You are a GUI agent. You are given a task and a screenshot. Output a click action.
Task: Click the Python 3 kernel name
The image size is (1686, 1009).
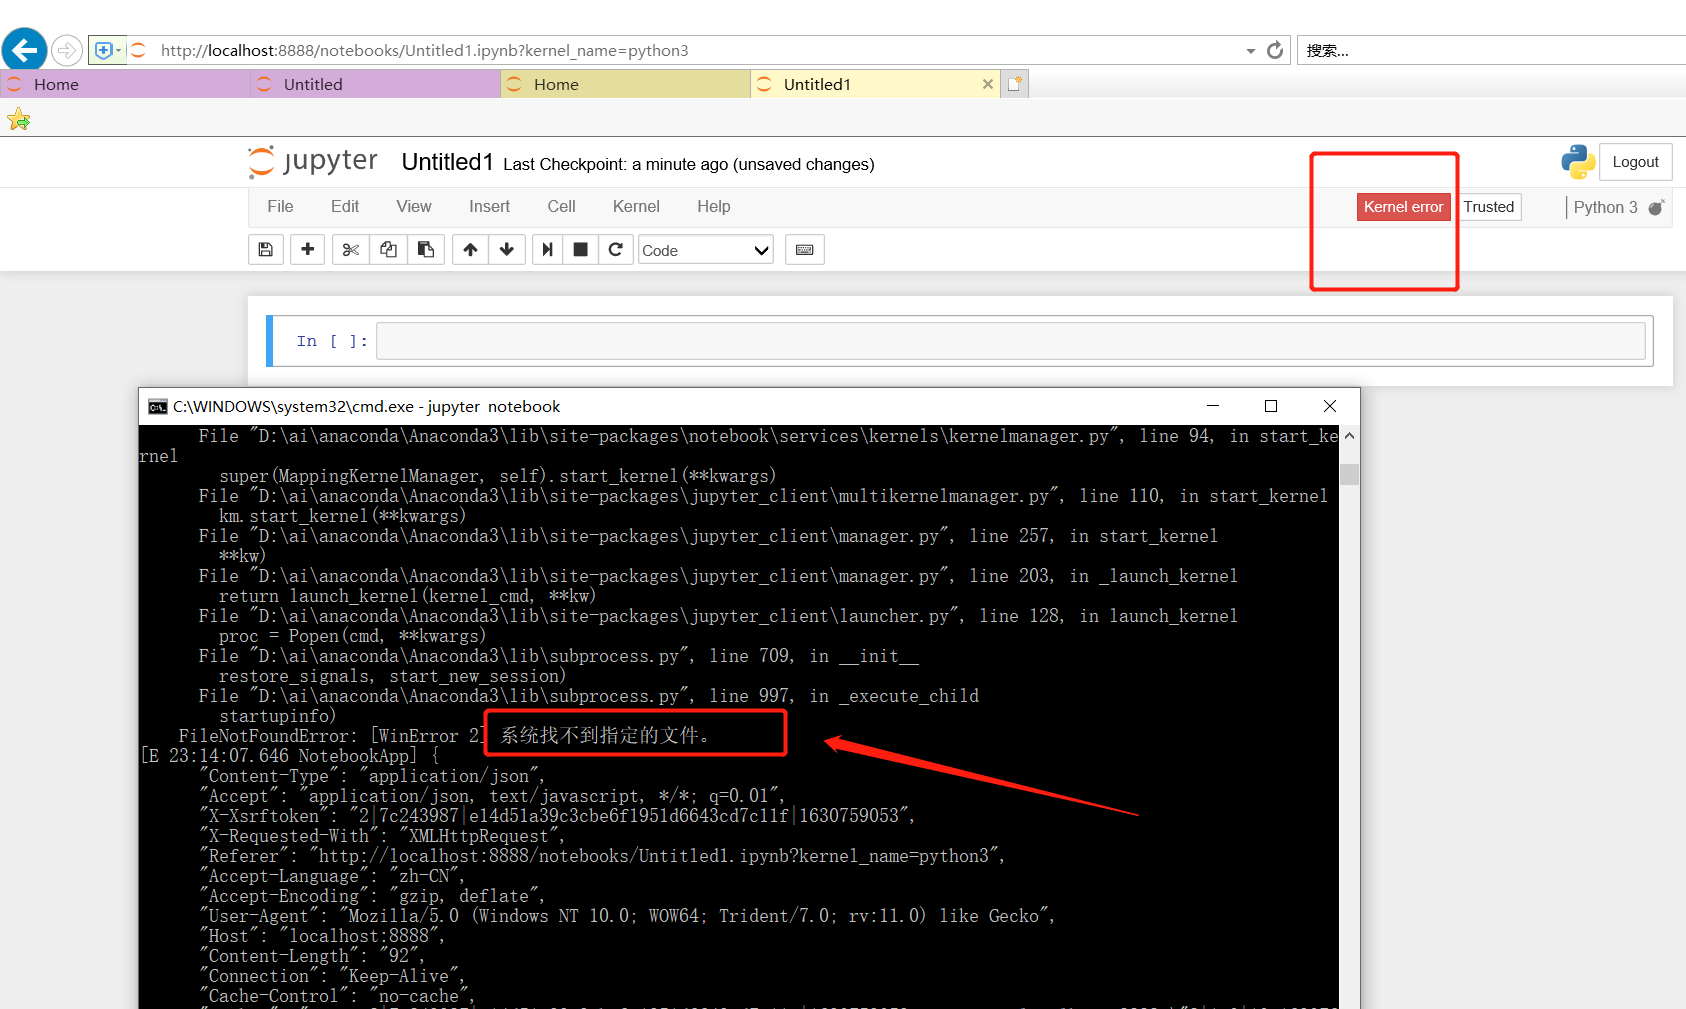[x=1605, y=207]
